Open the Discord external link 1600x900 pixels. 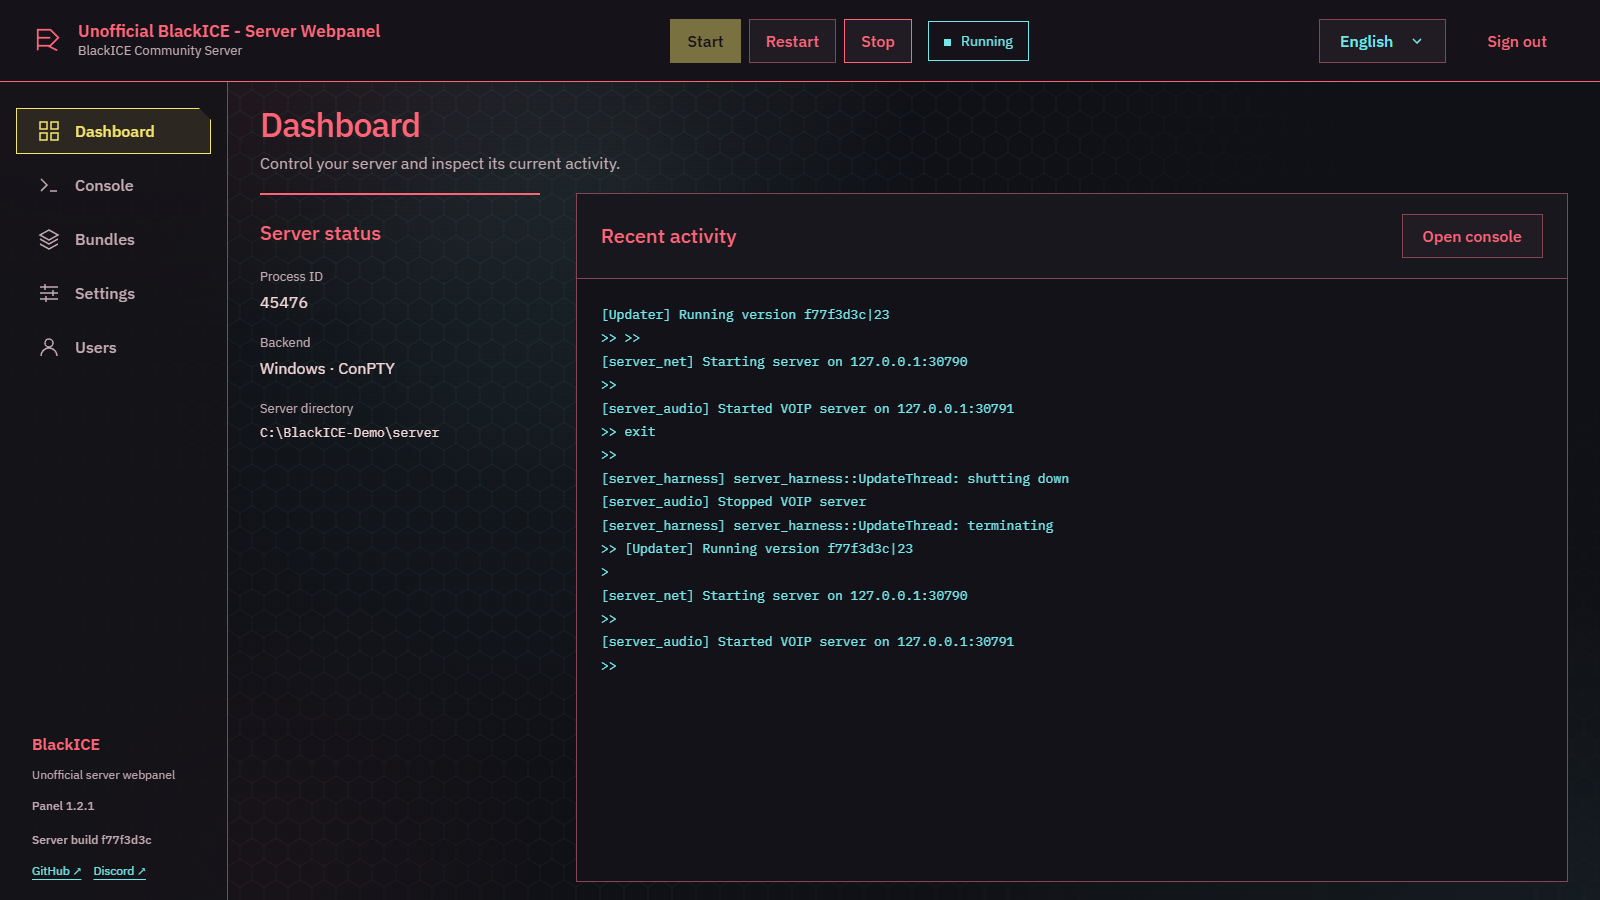pos(119,871)
